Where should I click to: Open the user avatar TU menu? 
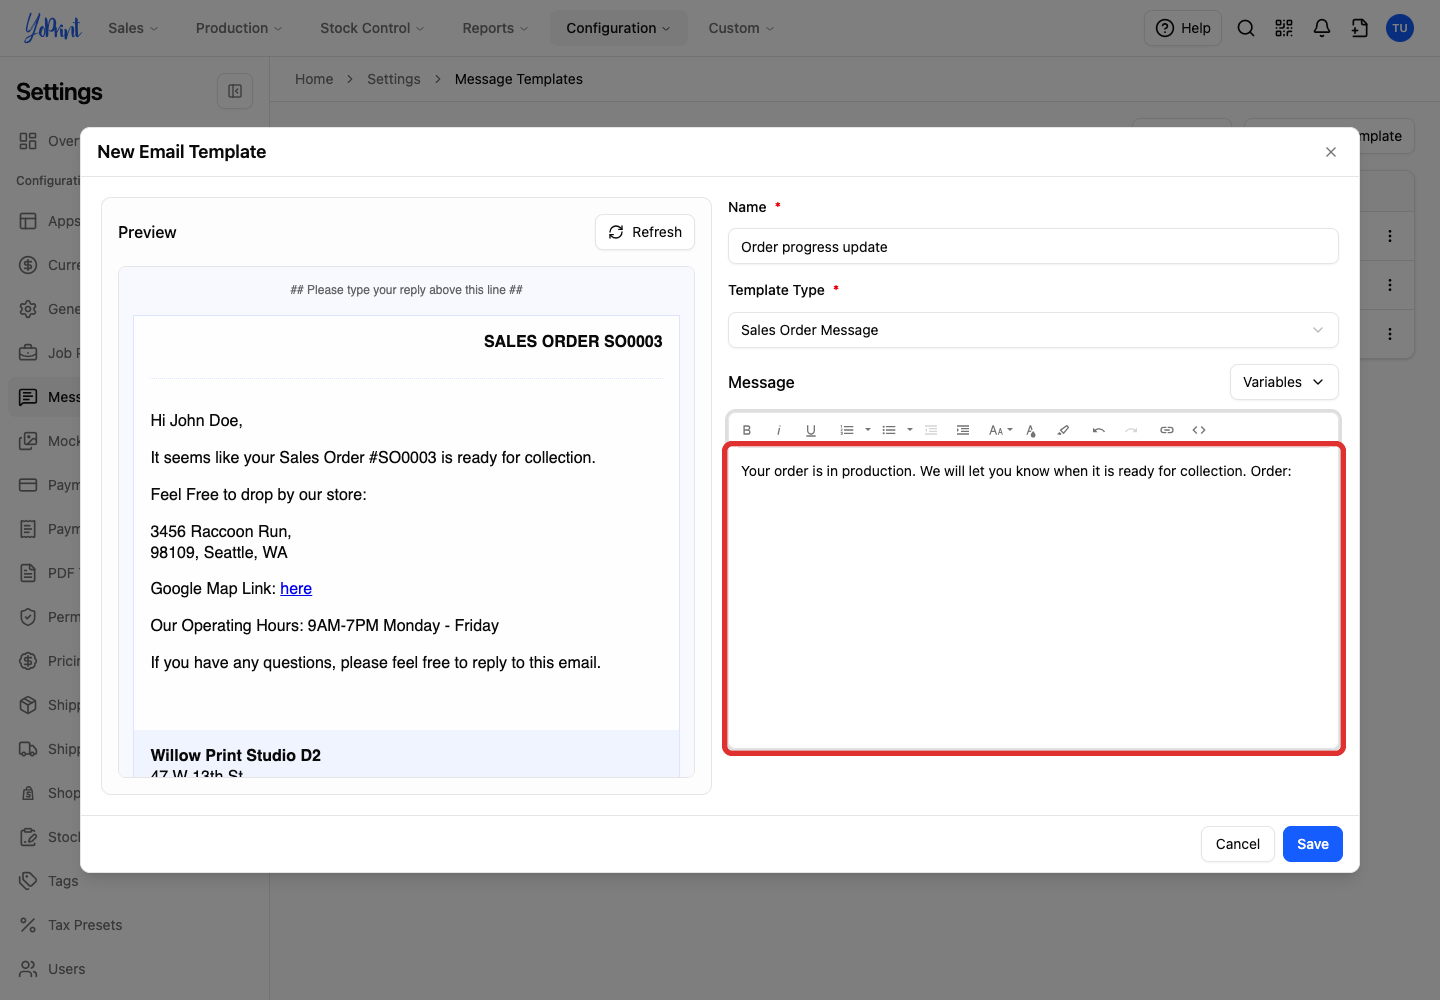click(x=1400, y=28)
